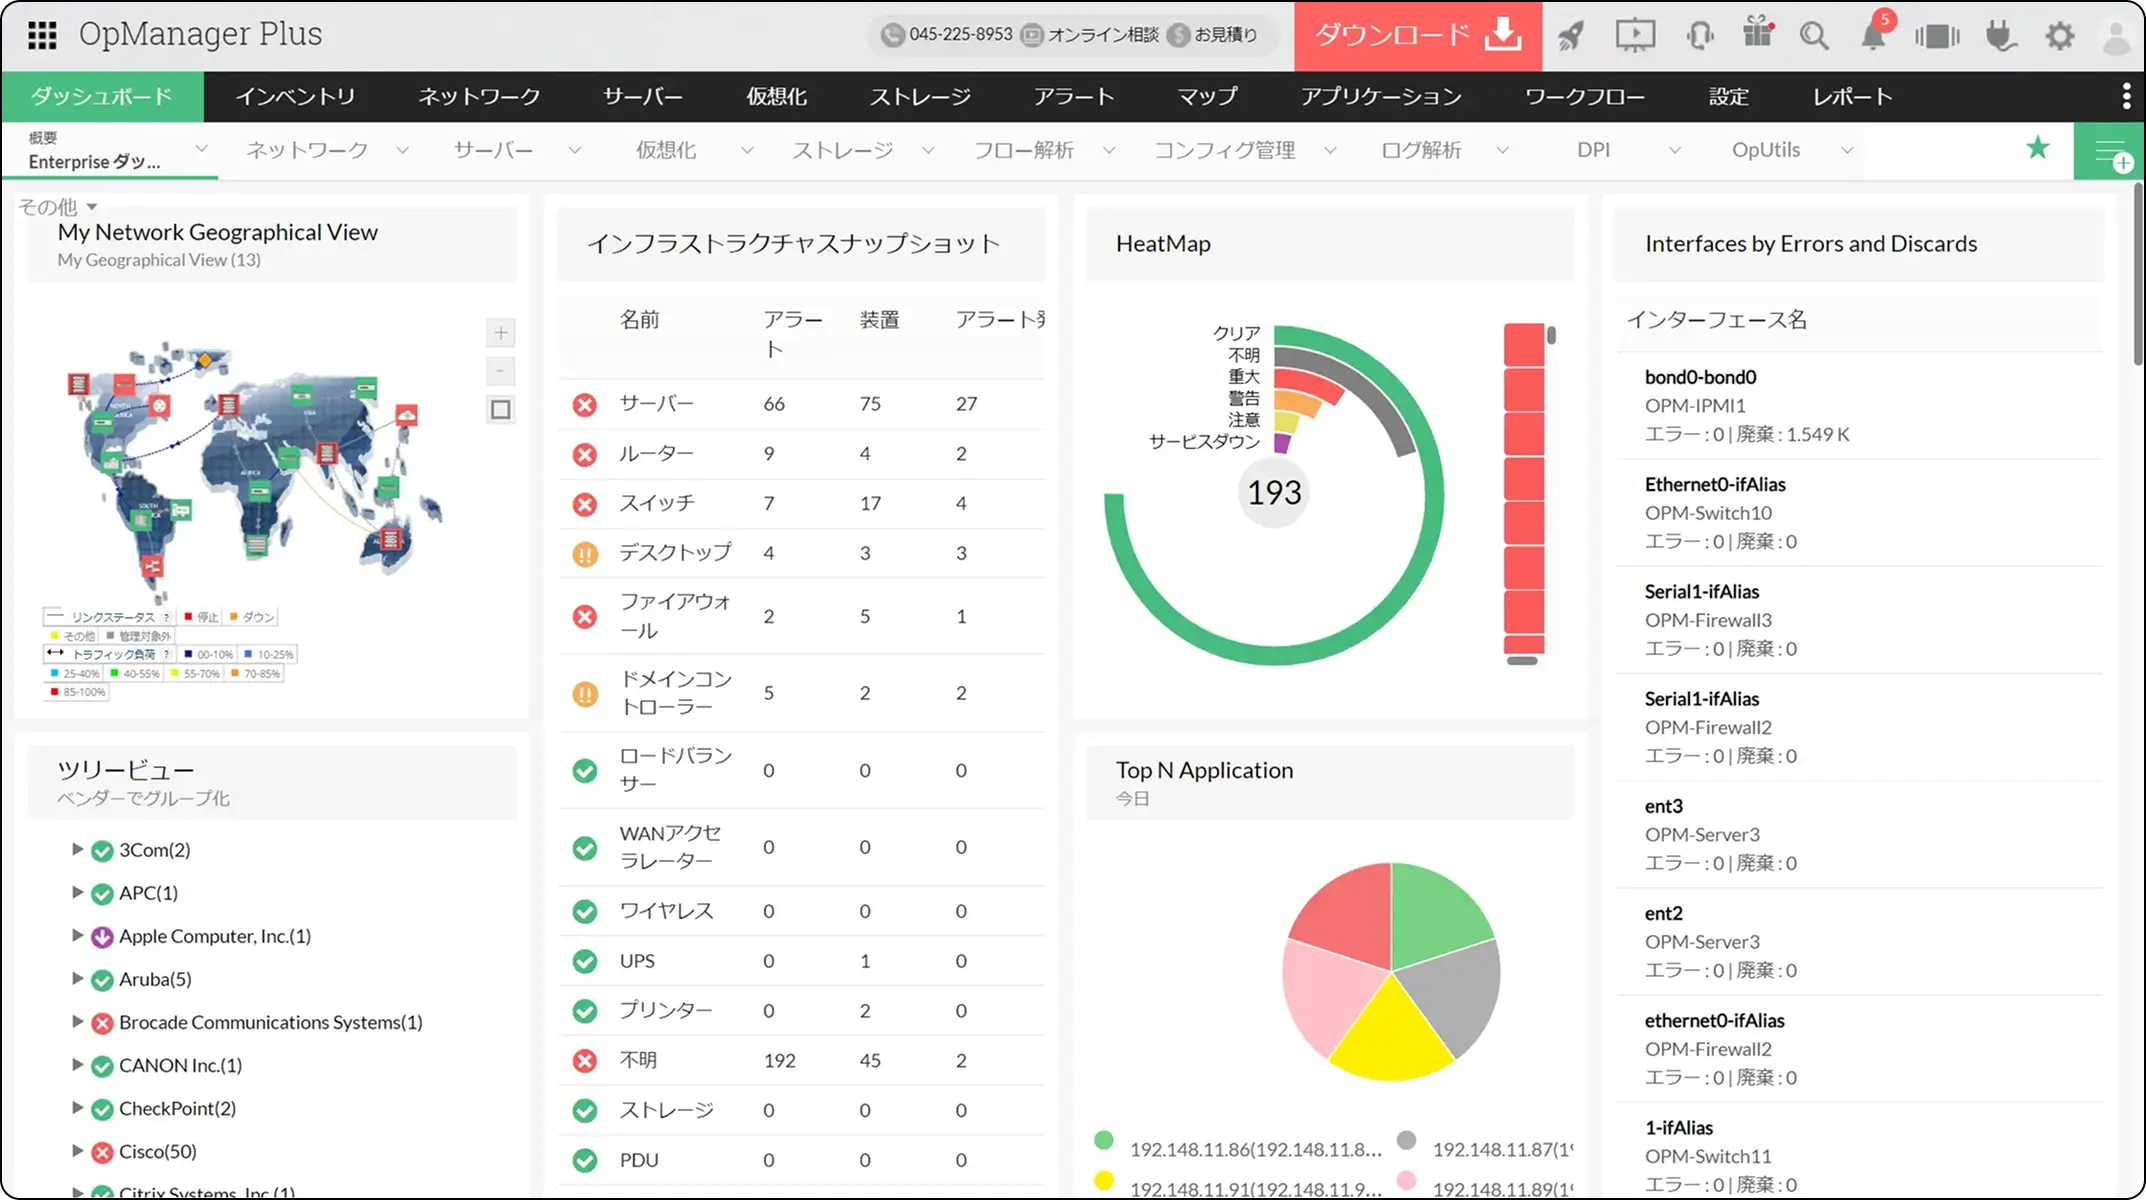
Task: Open the マップ menu
Action: point(1208,96)
